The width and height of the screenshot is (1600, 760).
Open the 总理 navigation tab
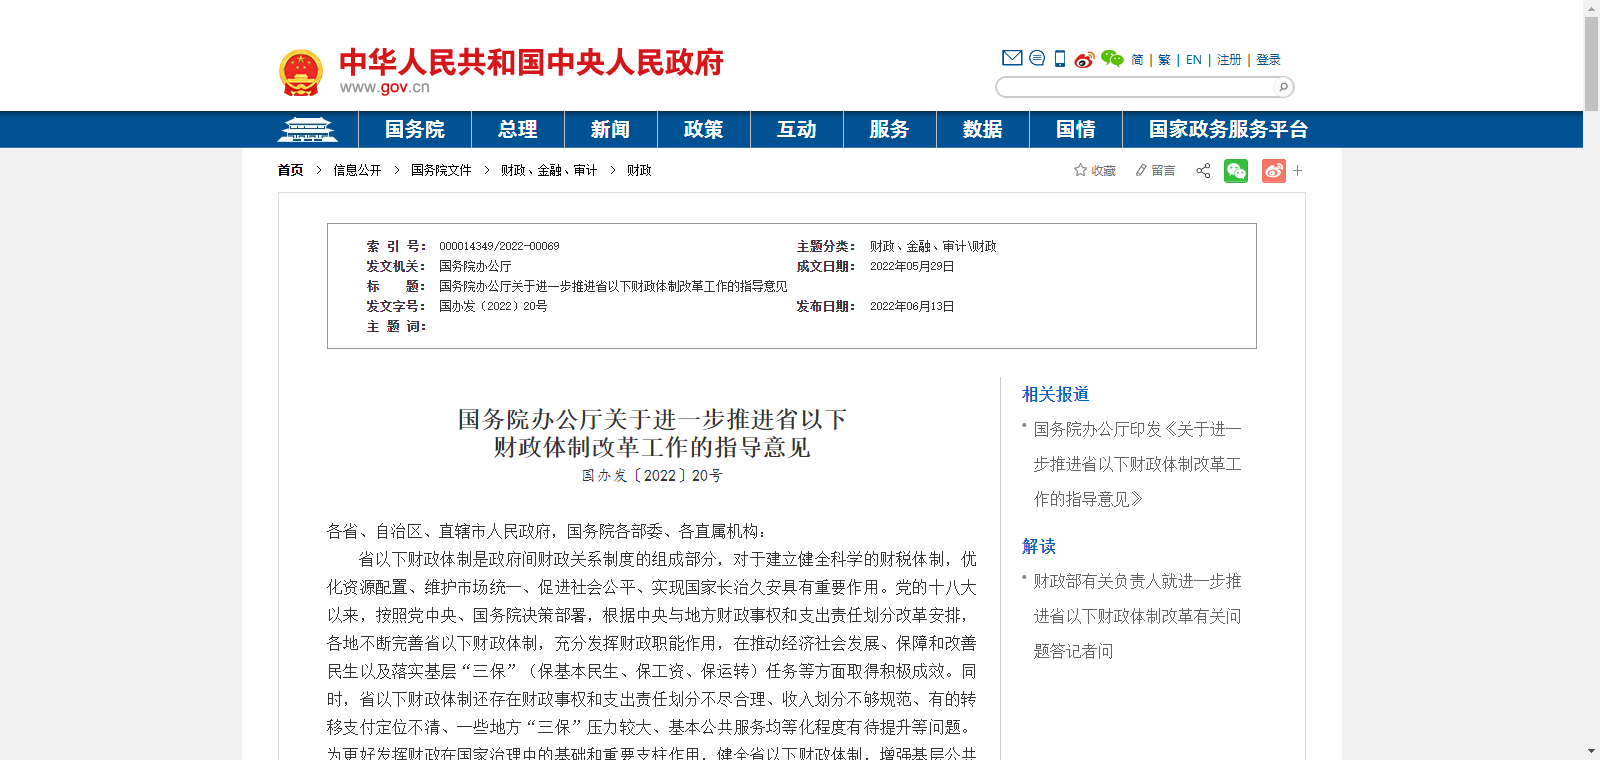coord(518,130)
